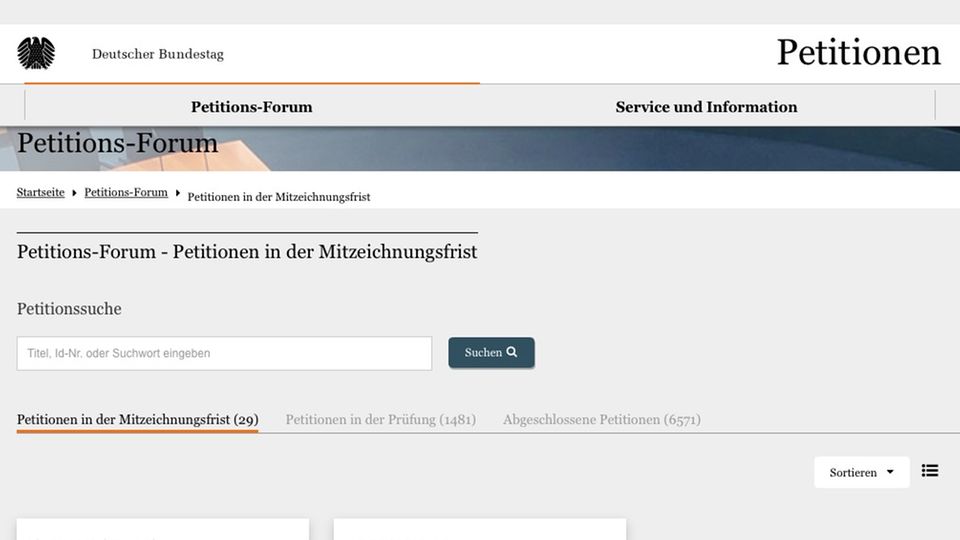Click the Deutscher Bundestag header text
The width and height of the screenshot is (960, 540).
coord(158,54)
